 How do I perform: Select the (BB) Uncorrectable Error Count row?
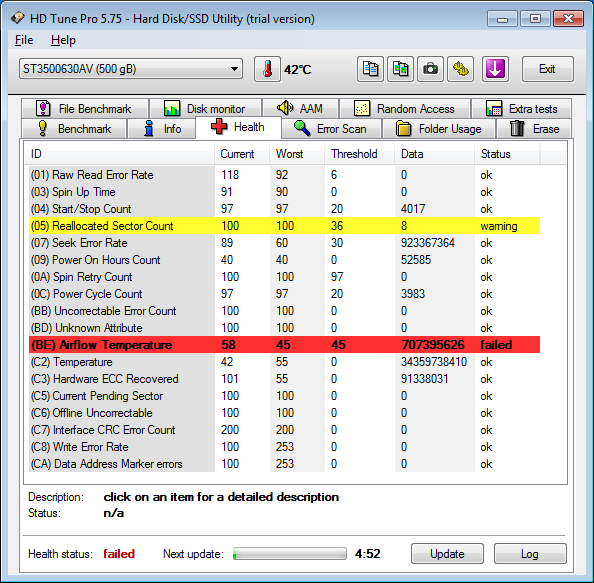(284, 311)
